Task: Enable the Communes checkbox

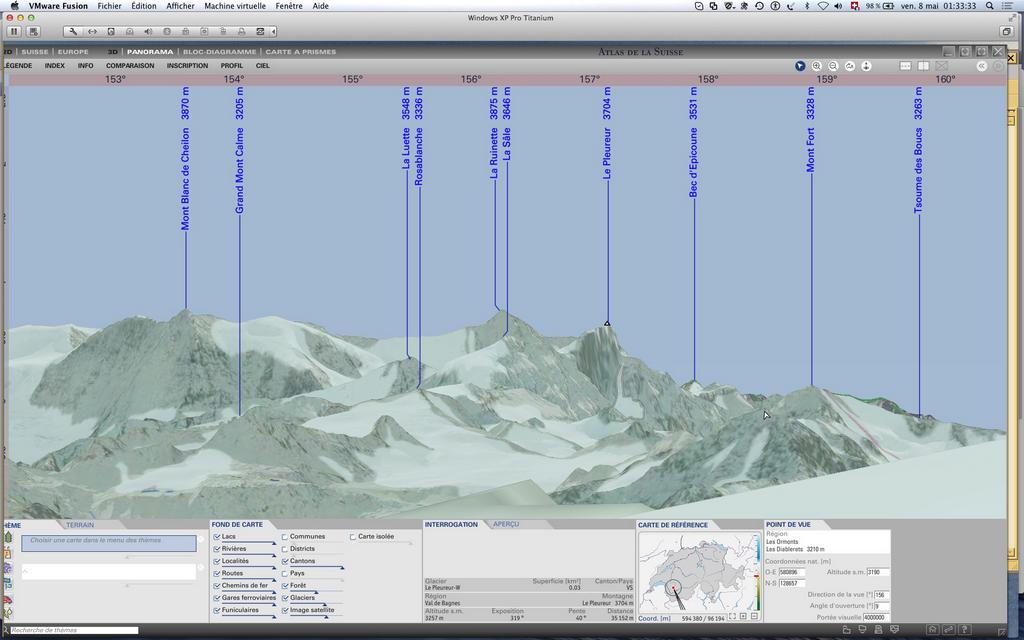Action: click(284, 537)
